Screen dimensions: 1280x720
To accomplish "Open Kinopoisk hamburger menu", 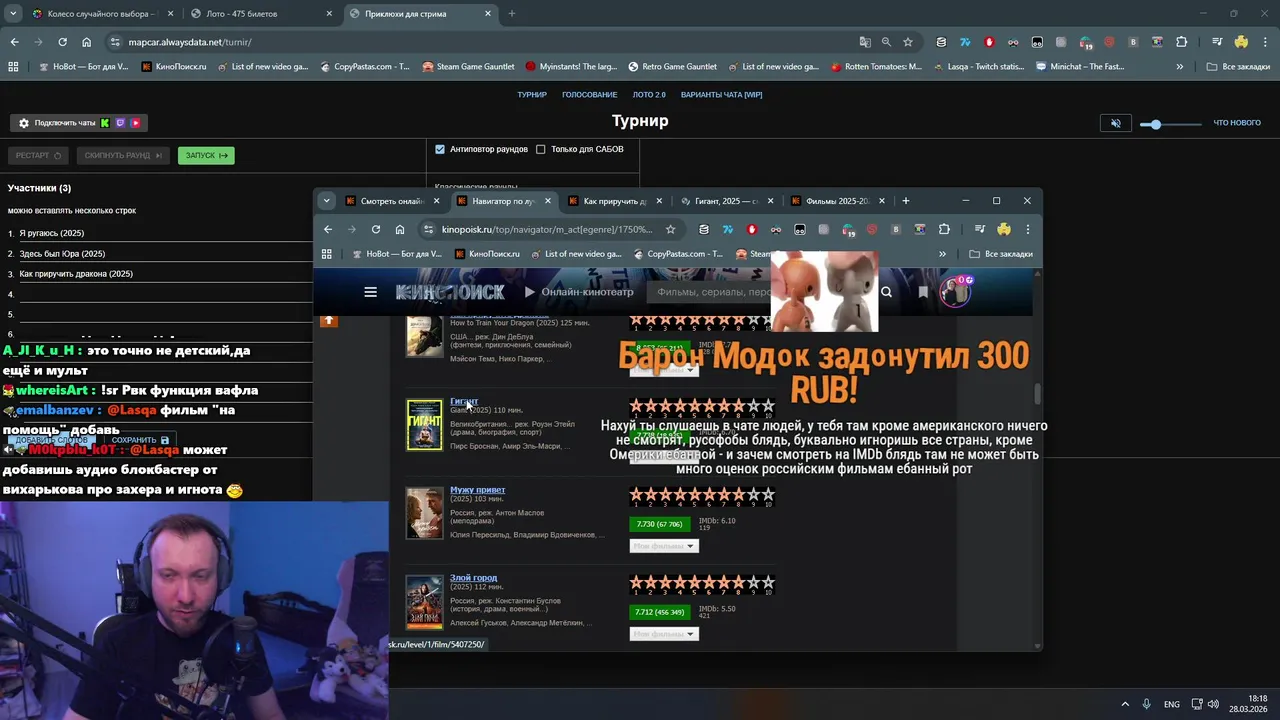I will pos(371,292).
